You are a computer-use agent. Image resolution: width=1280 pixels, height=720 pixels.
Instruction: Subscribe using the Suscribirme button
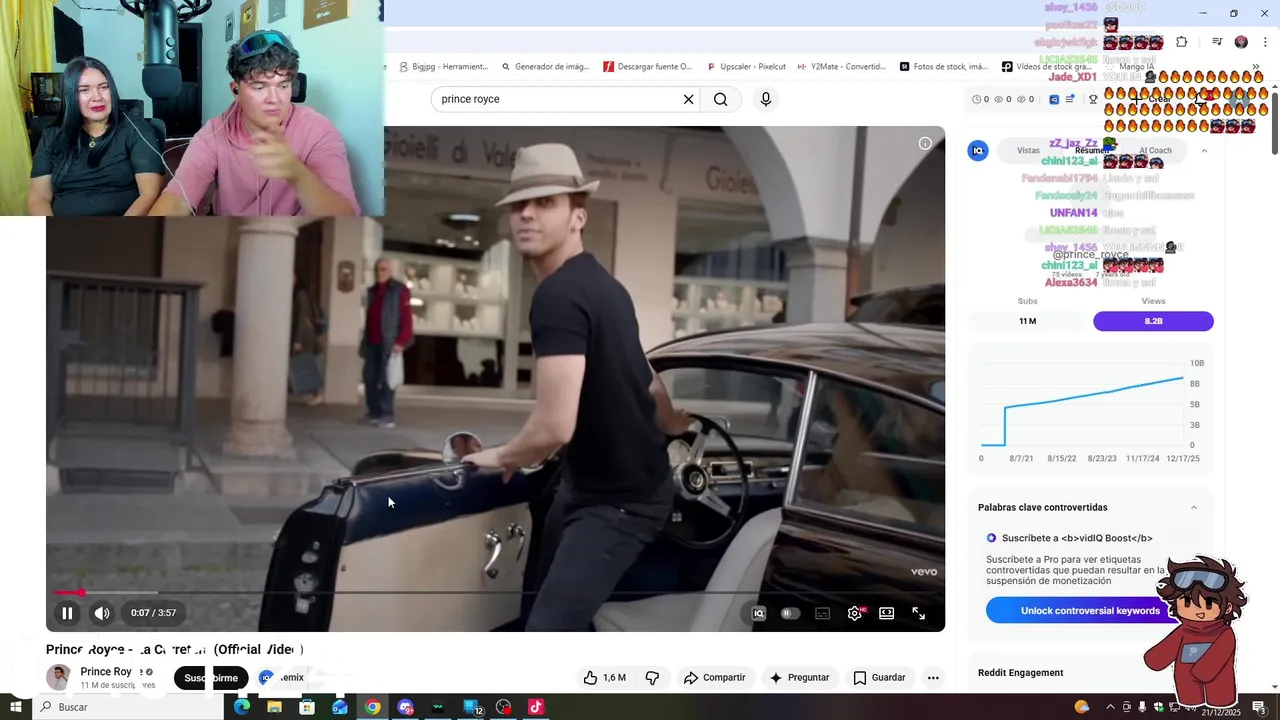[211, 677]
